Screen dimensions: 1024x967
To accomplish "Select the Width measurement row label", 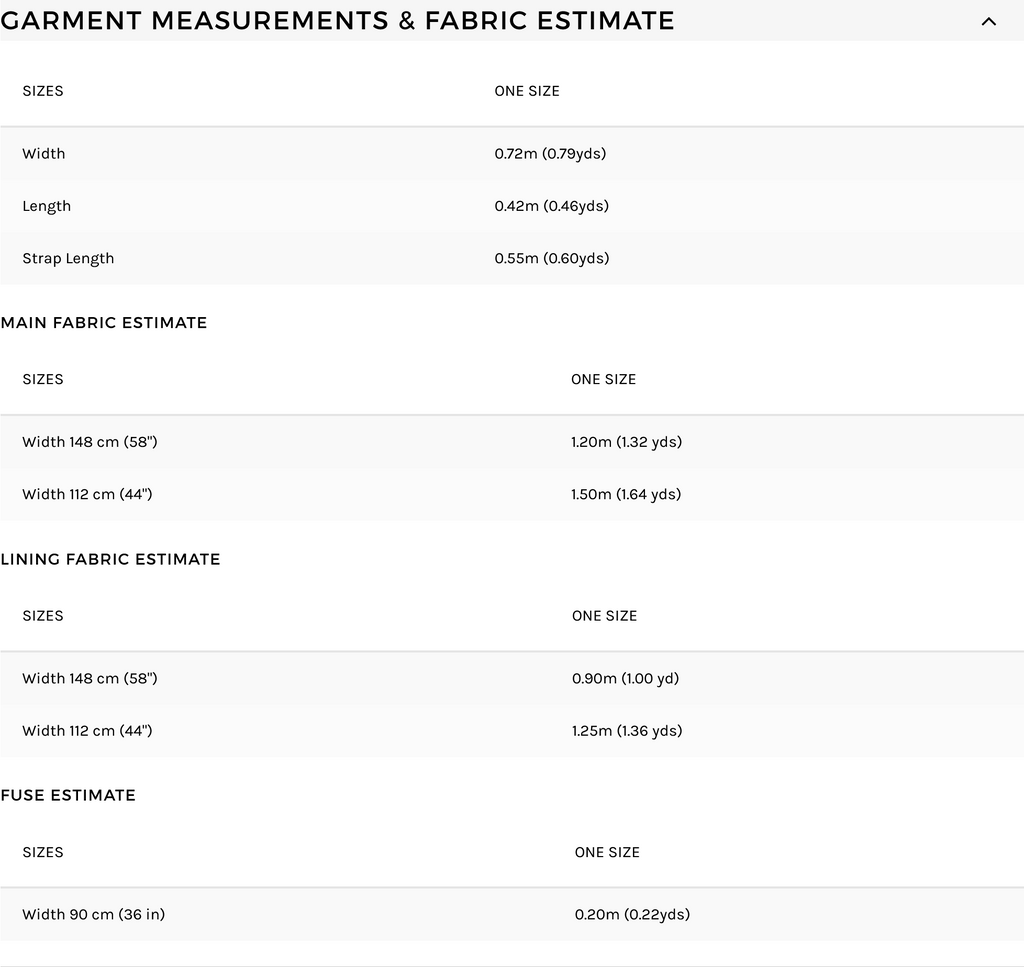I will coord(44,153).
